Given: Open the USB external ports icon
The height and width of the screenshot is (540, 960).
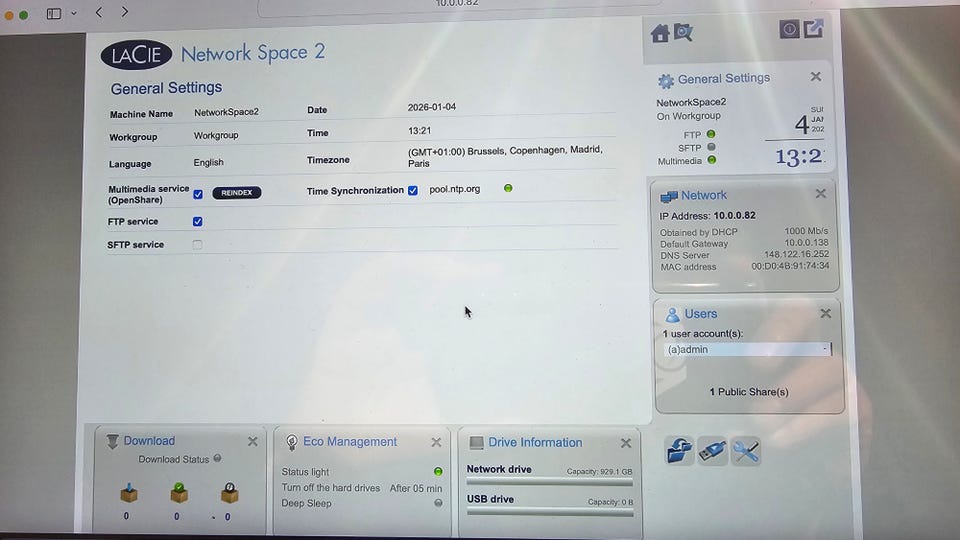Looking at the screenshot, I should (x=712, y=452).
